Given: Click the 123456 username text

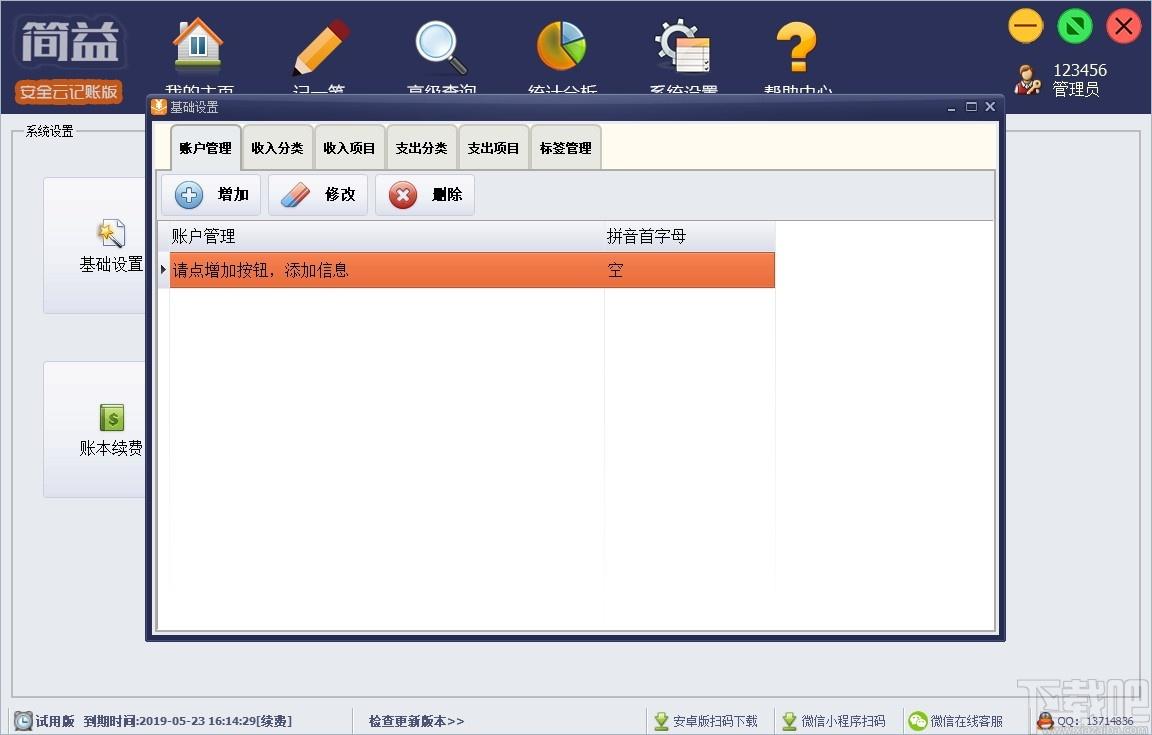Looking at the screenshot, I should coord(1079,70).
